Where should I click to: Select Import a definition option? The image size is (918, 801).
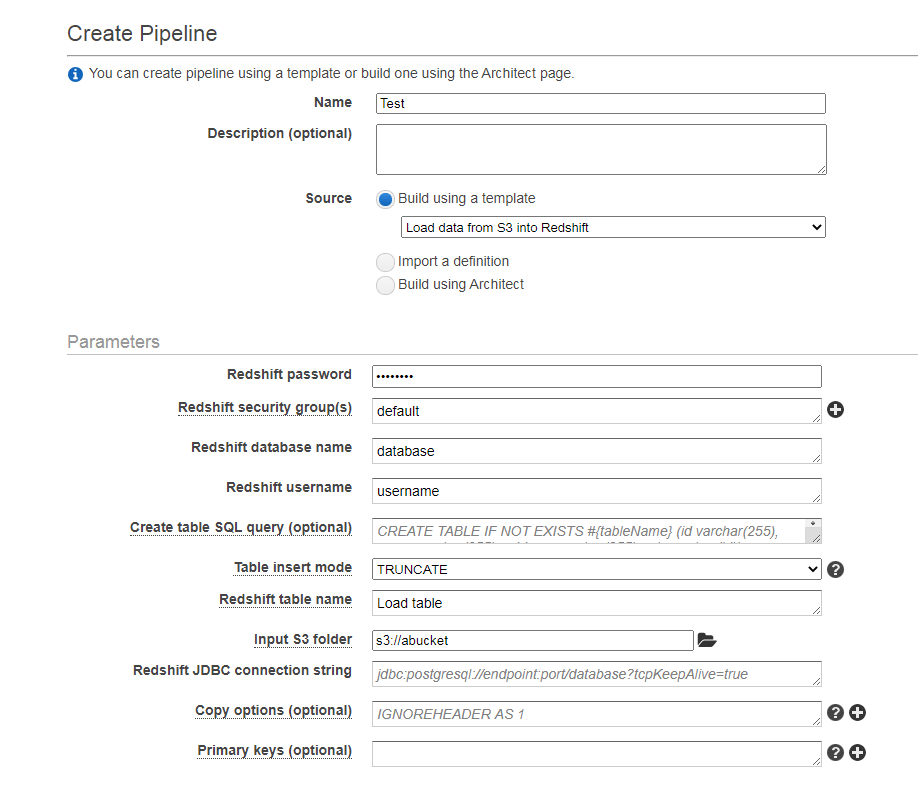click(x=385, y=262)
